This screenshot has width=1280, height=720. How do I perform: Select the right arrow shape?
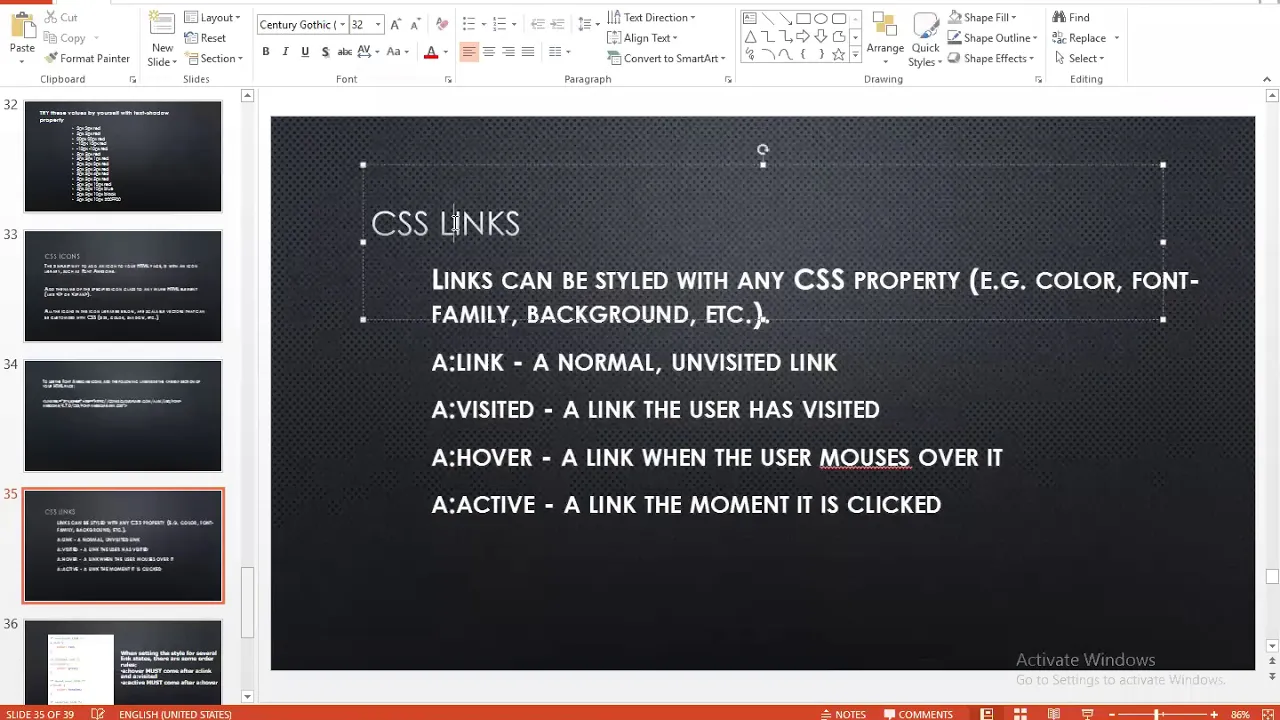tap(803, 37)
